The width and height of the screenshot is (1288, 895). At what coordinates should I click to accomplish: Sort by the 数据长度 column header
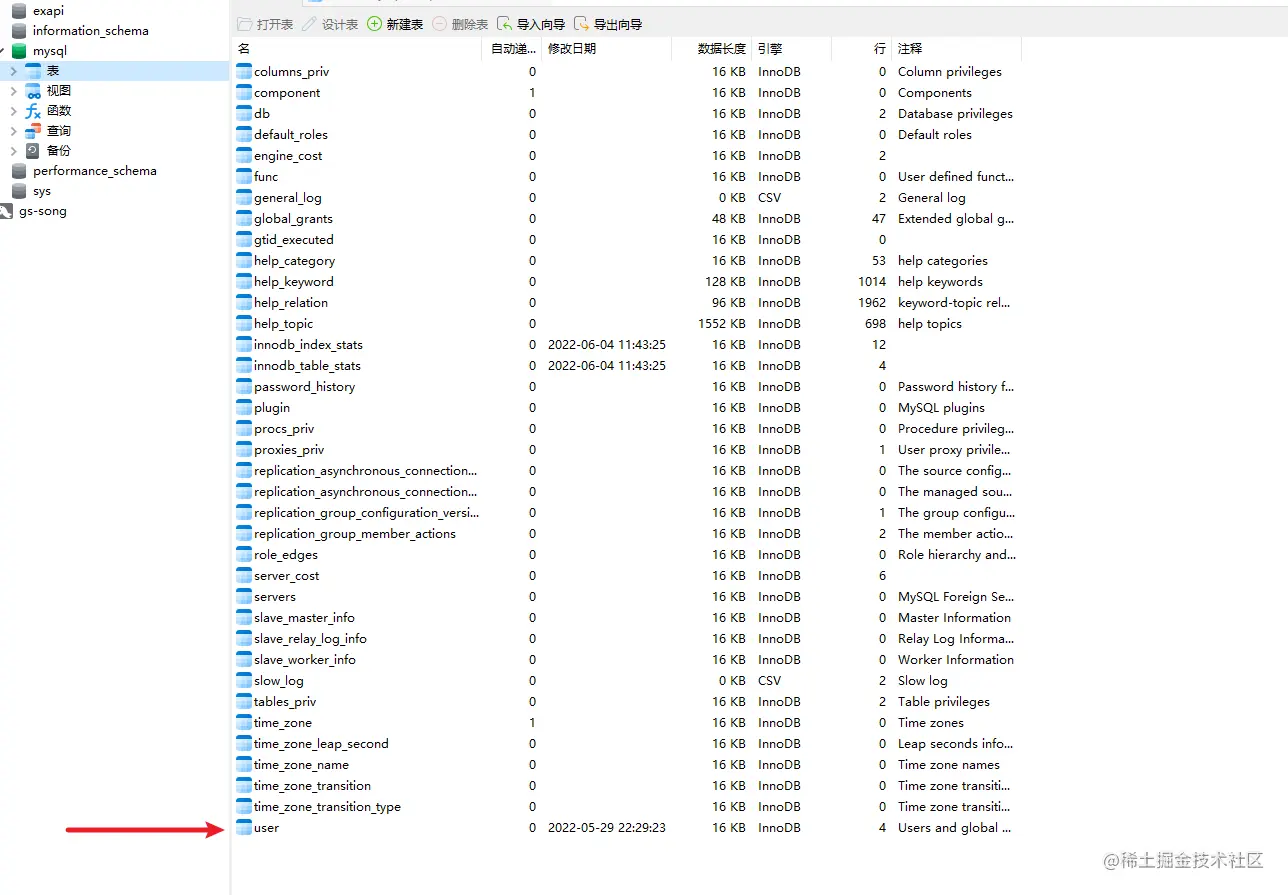click(x=711, y=48)
